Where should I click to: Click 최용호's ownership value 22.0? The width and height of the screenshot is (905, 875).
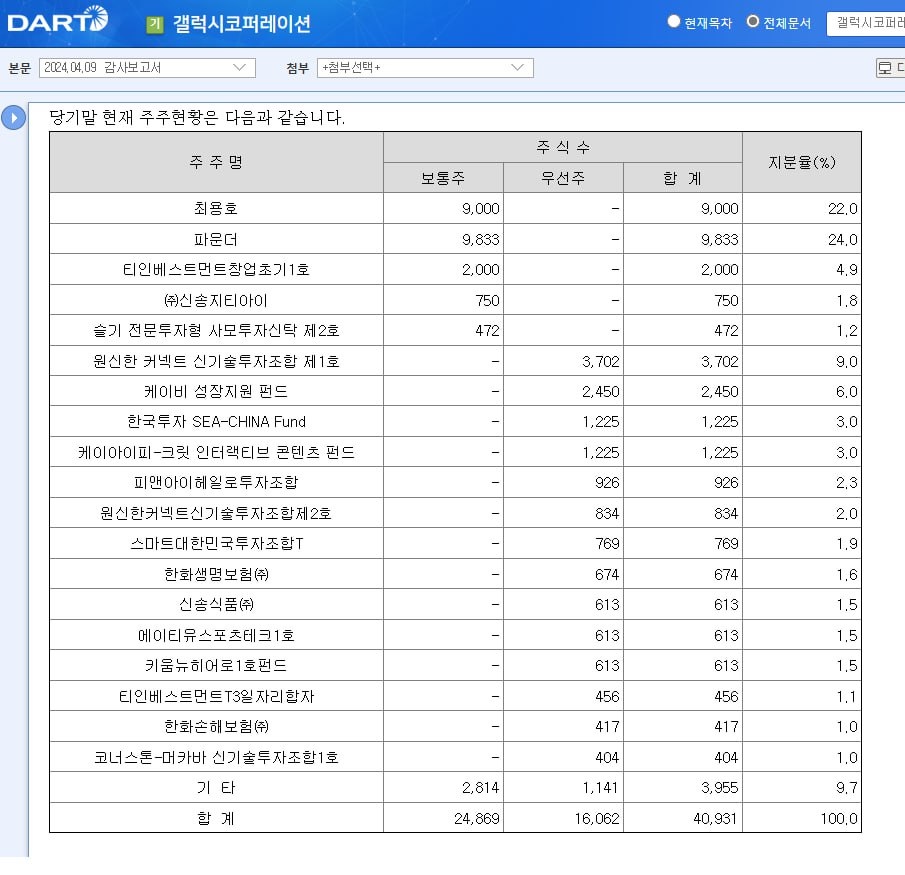point(843,208)
